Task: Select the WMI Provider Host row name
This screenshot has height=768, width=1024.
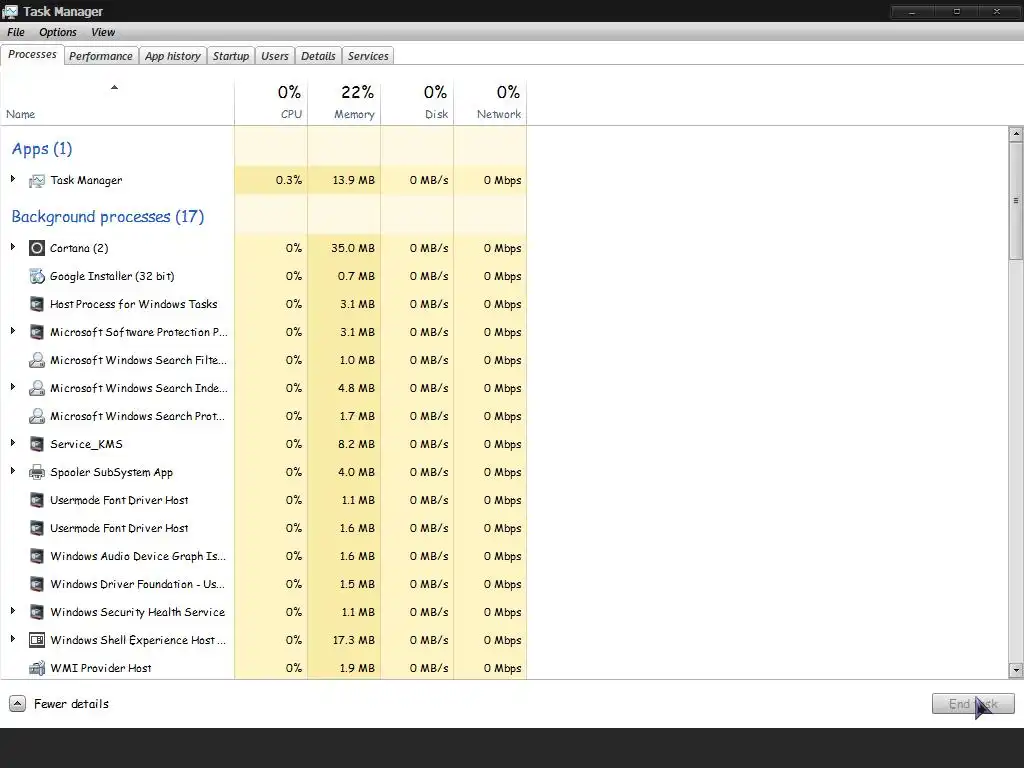Action: (x=101, y=668)
